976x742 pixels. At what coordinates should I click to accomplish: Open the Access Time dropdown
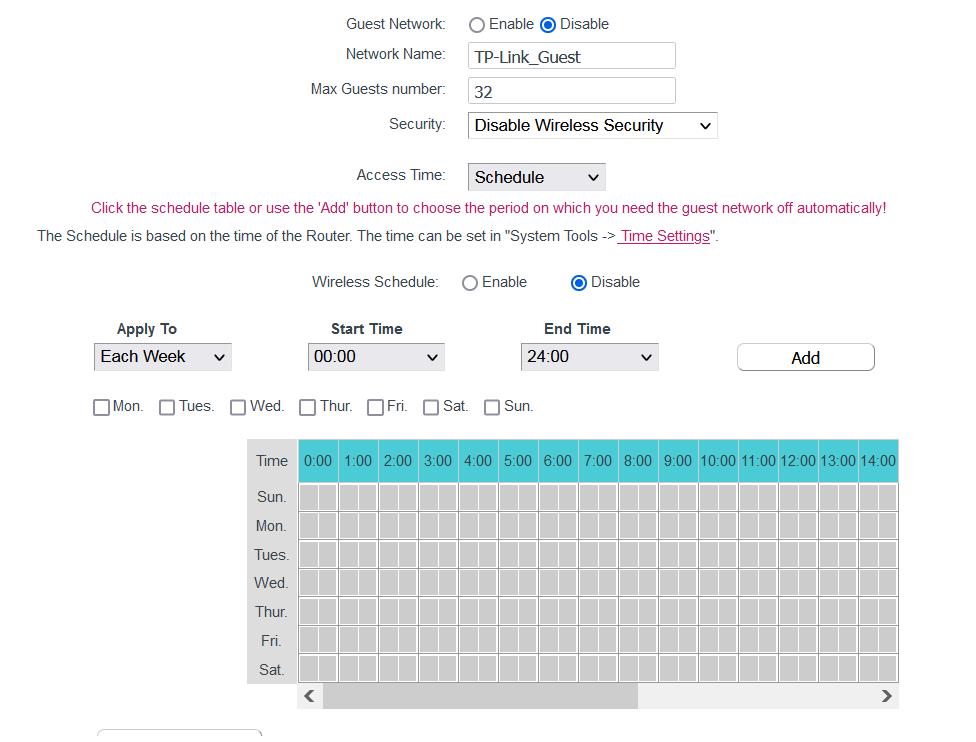536,177
